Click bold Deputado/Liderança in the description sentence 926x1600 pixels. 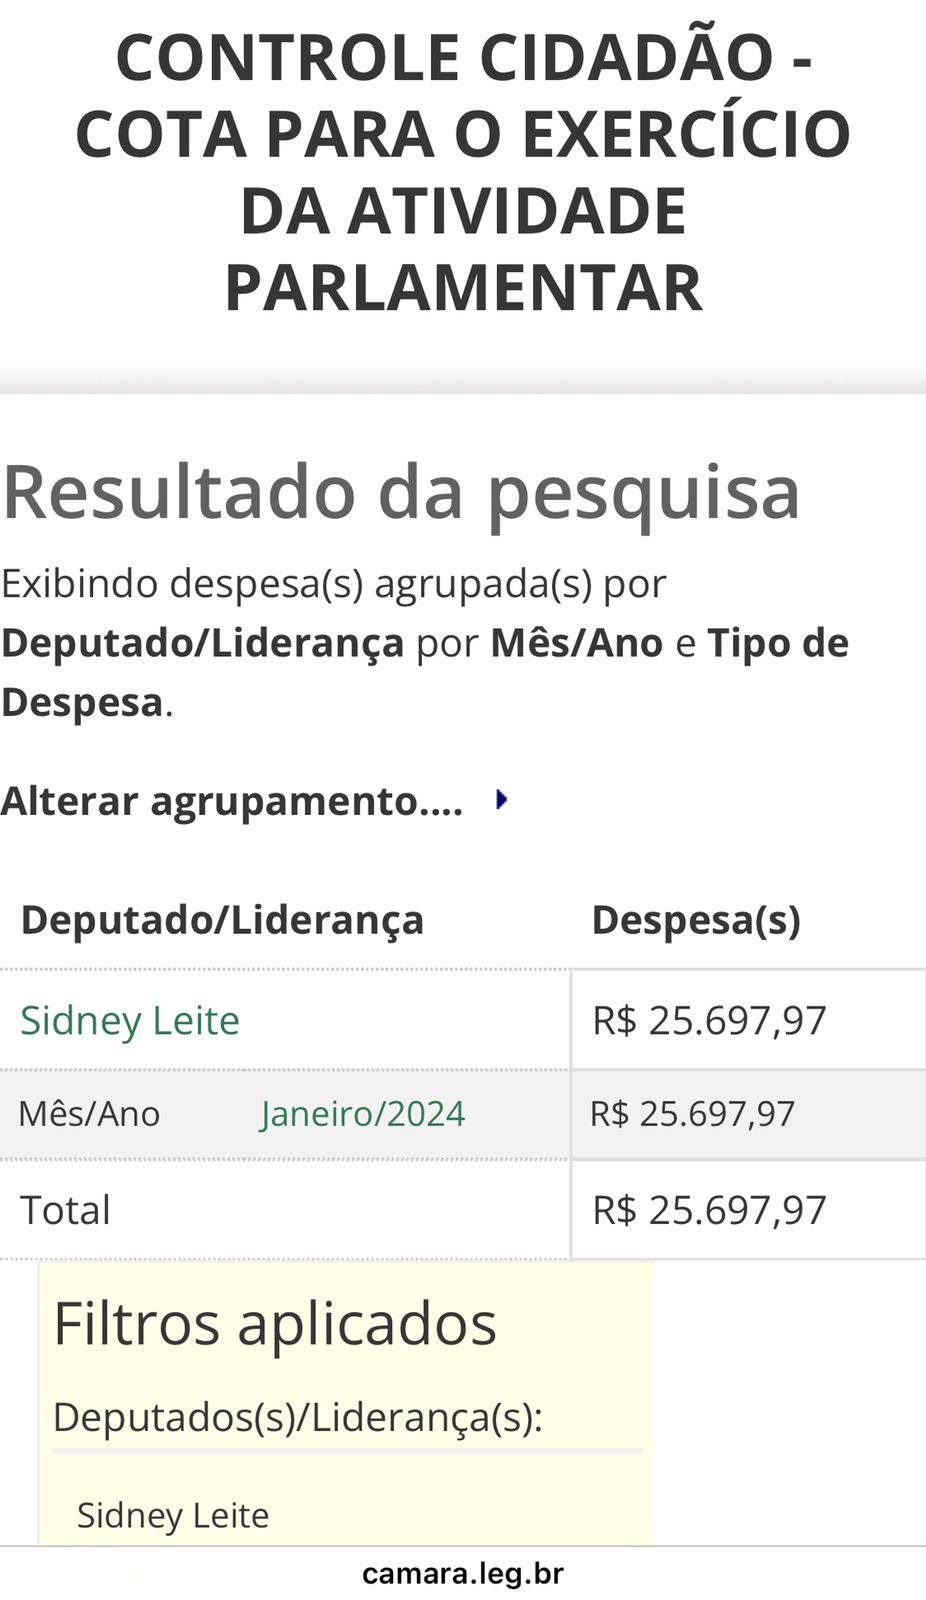pos(202,643)
